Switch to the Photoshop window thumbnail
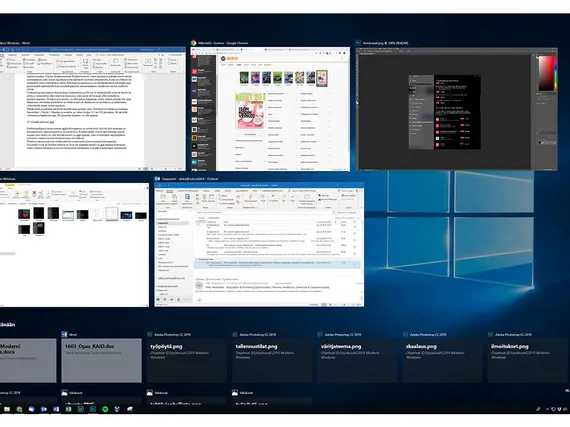Viewport: 570px width, 427px height. [457, 108]
